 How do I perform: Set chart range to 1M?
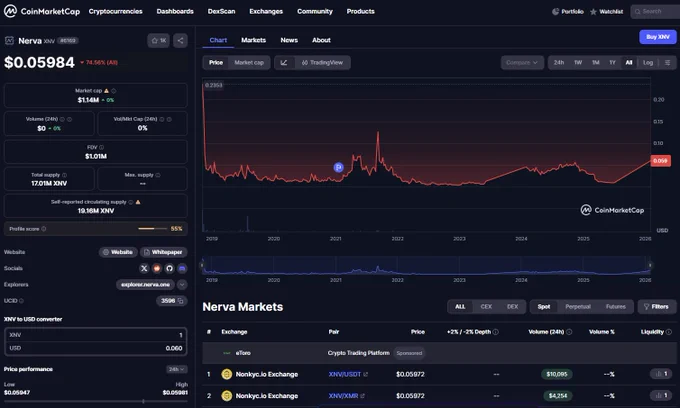pyautogui.click(x=595, y=62)
